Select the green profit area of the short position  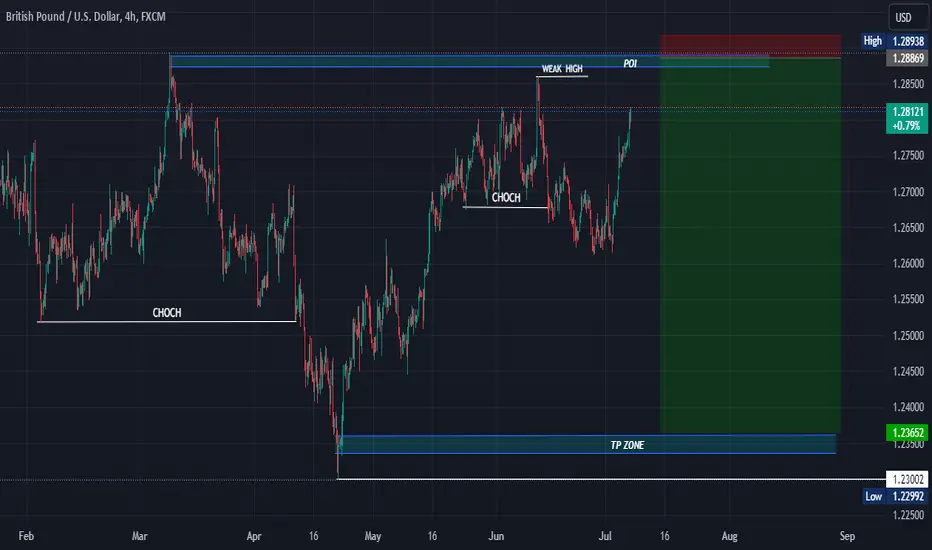pos(750,245)
